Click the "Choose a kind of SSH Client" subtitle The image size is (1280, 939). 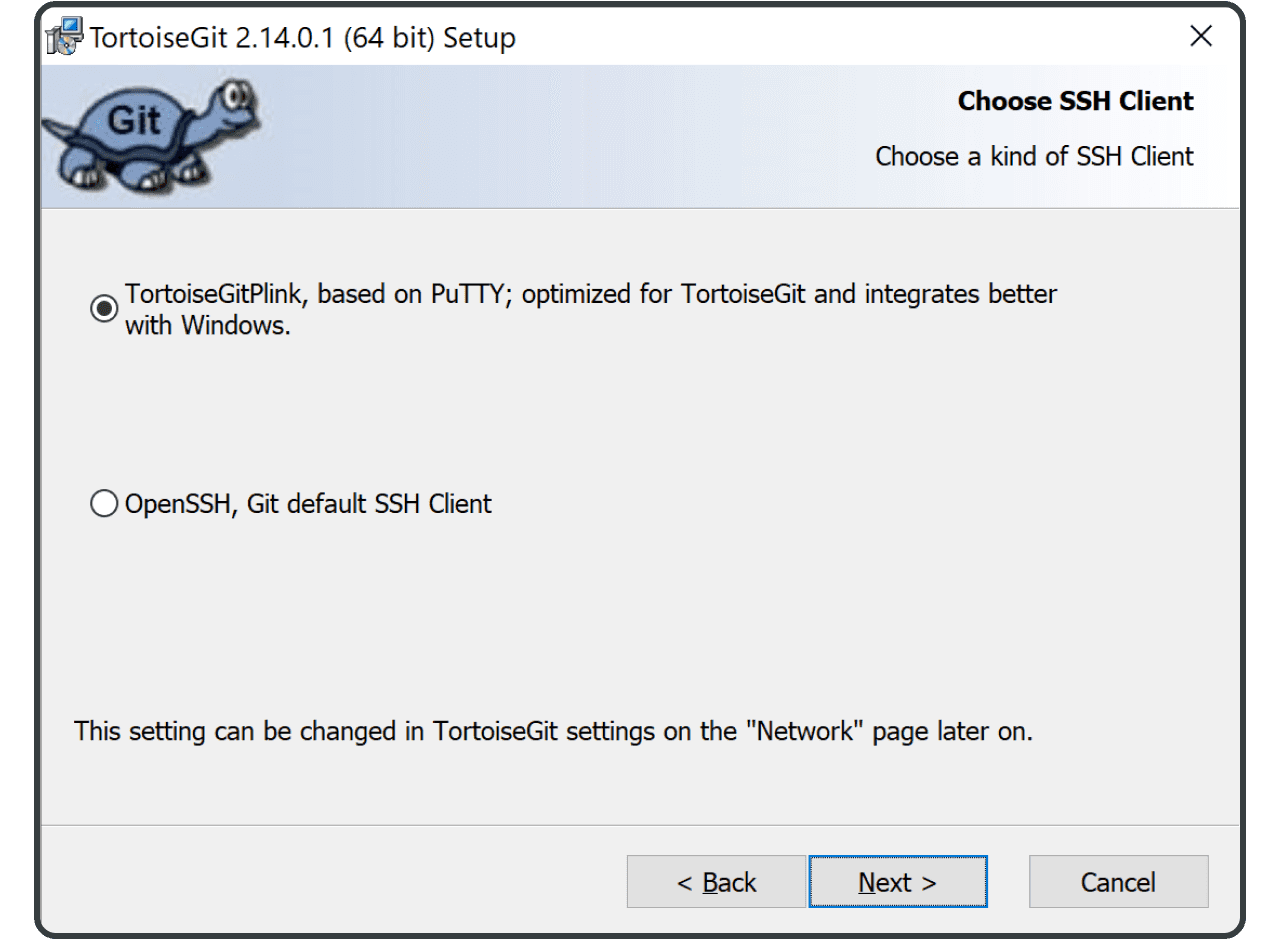(1034, 156)
